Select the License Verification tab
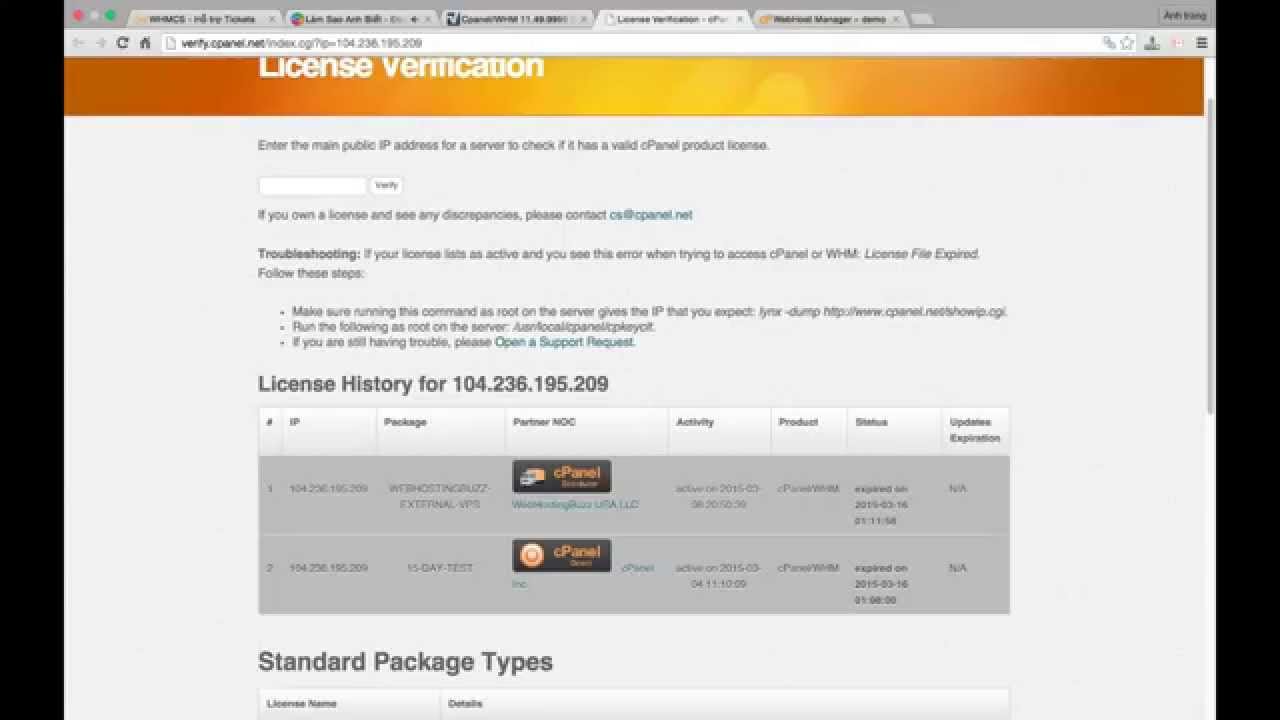The height and width of the screenshot is (720, 1280). 672,19
